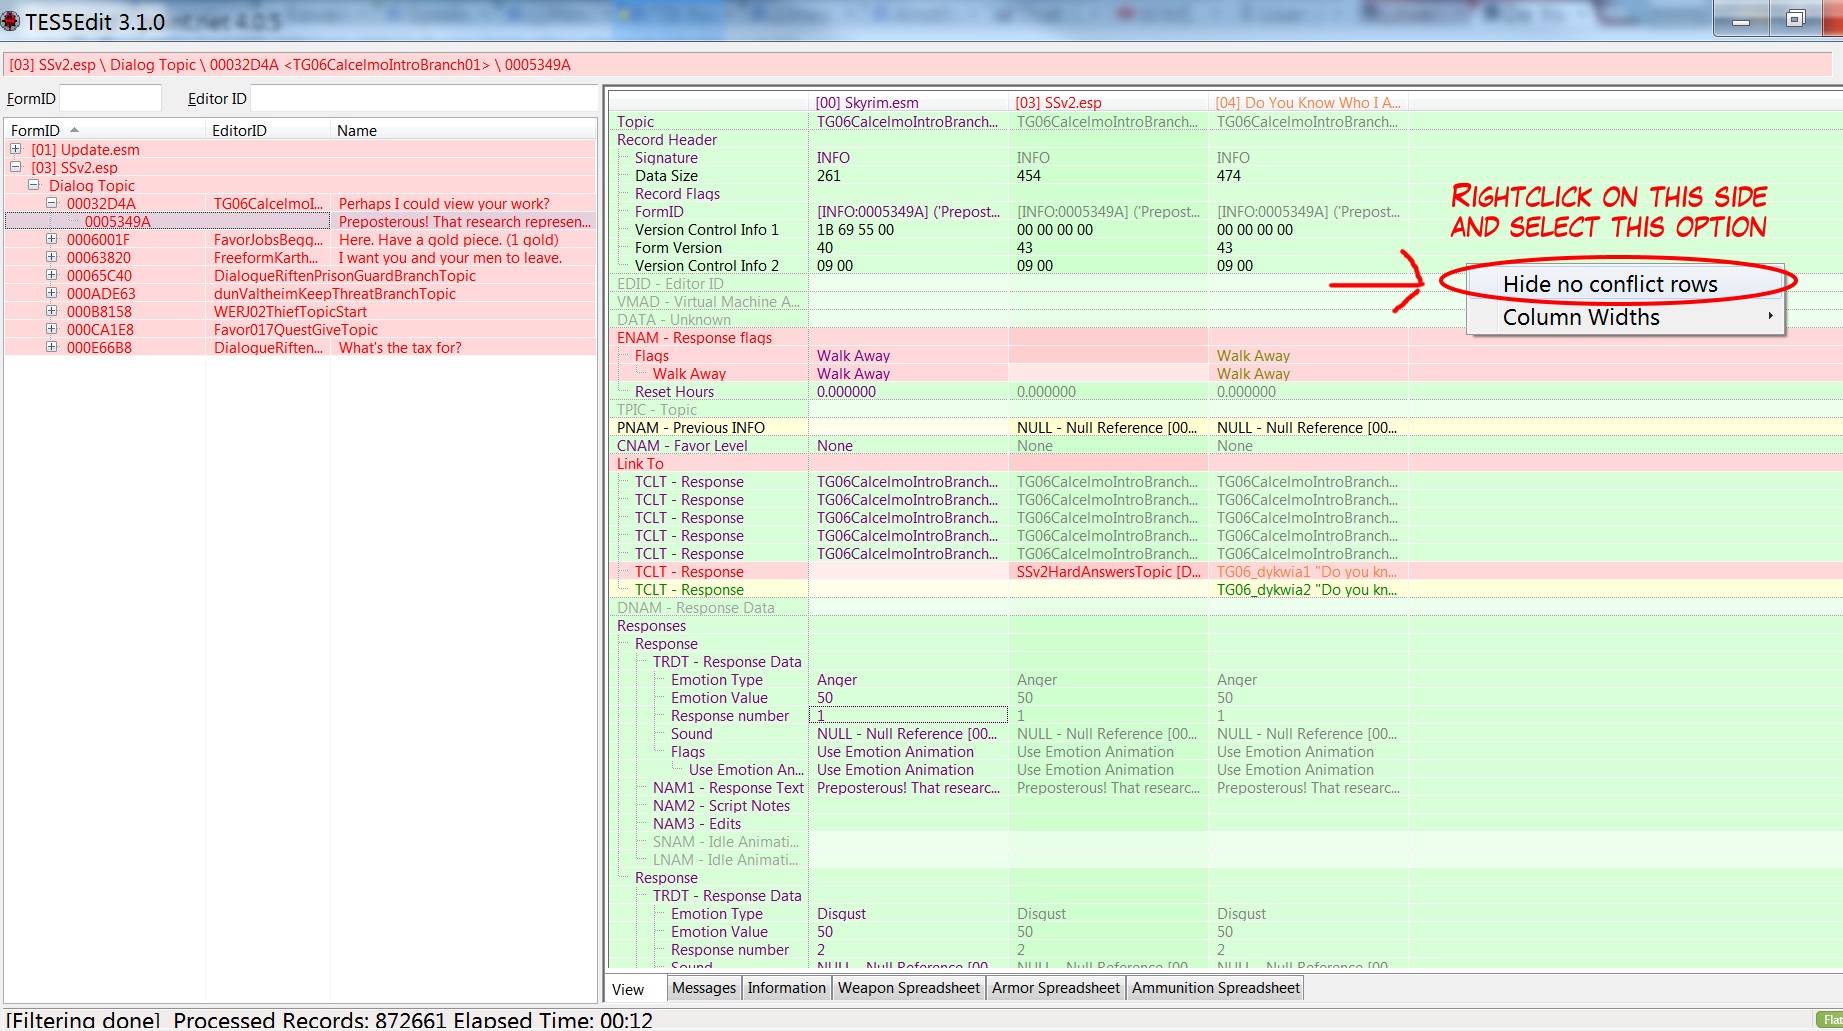Click the TES5Edit application icon in title bar
1843x1031 pixels.
coord(11,21)
